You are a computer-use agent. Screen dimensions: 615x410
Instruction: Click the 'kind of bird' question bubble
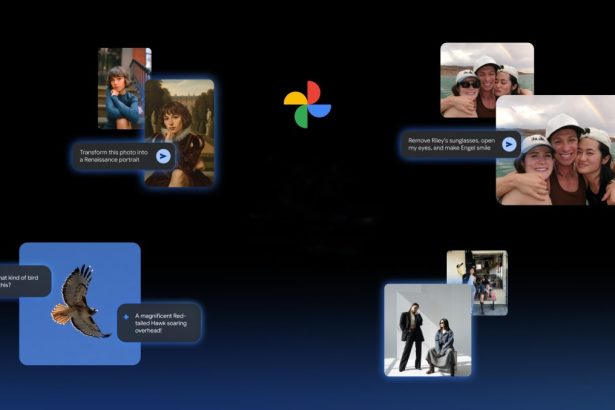coord(24,281)
